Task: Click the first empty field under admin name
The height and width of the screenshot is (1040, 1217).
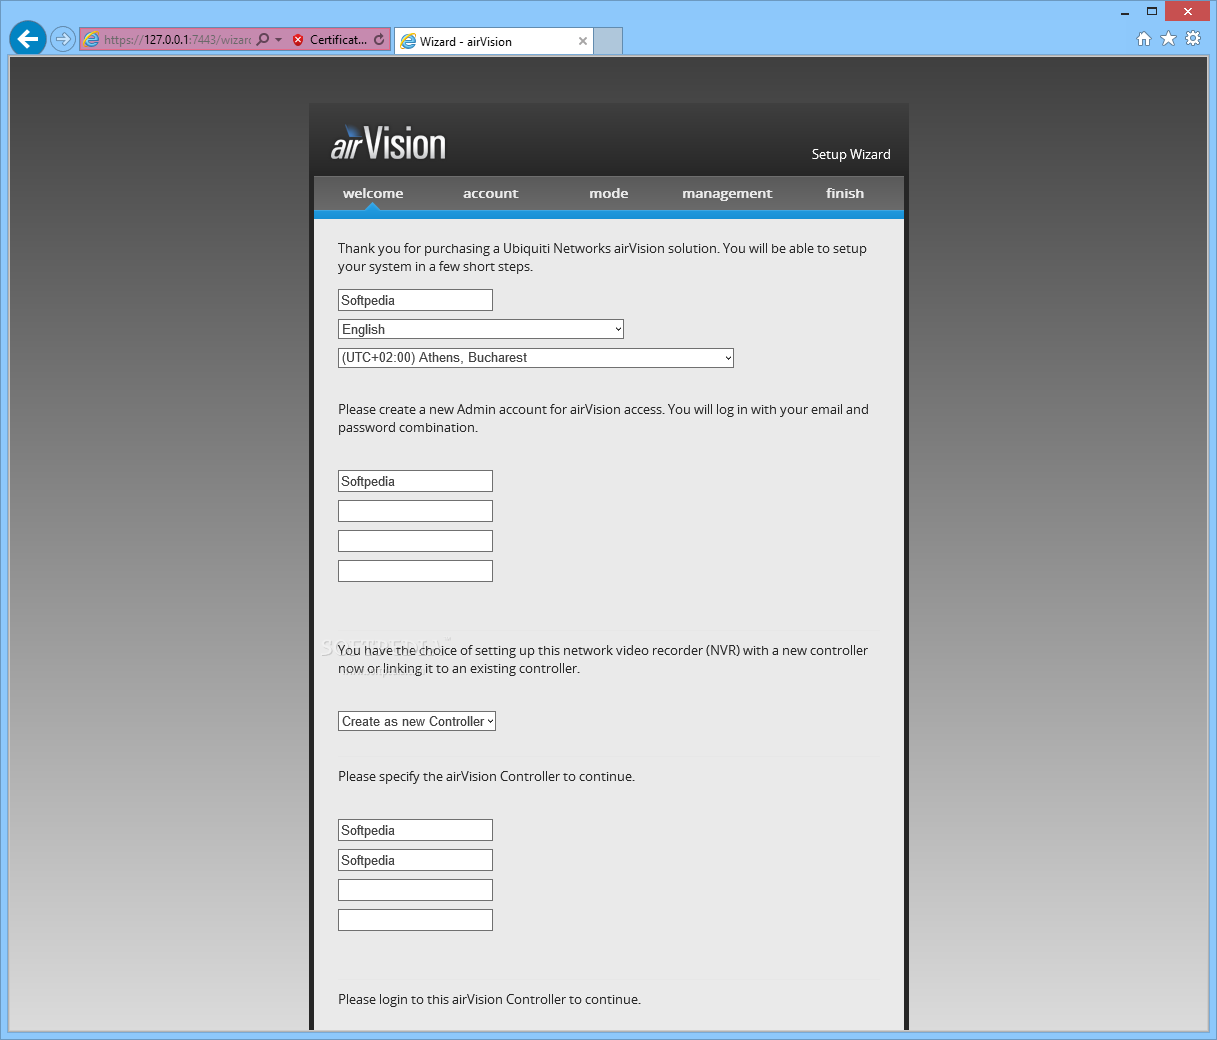Action: [415, 511]
